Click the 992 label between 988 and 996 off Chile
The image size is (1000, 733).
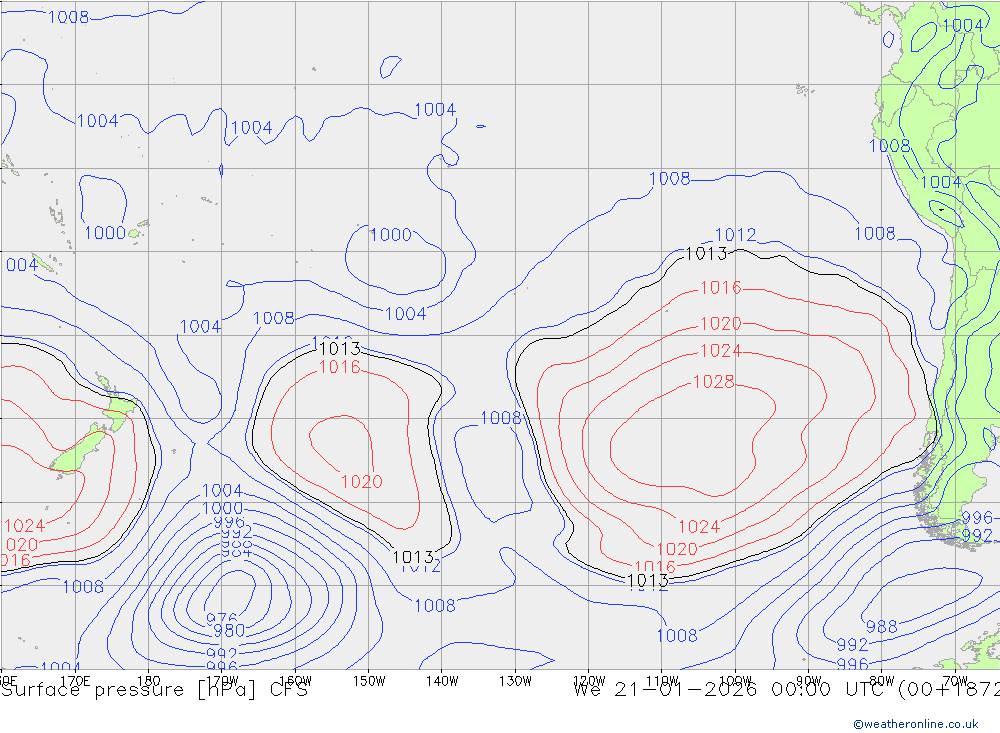point(853,644)
